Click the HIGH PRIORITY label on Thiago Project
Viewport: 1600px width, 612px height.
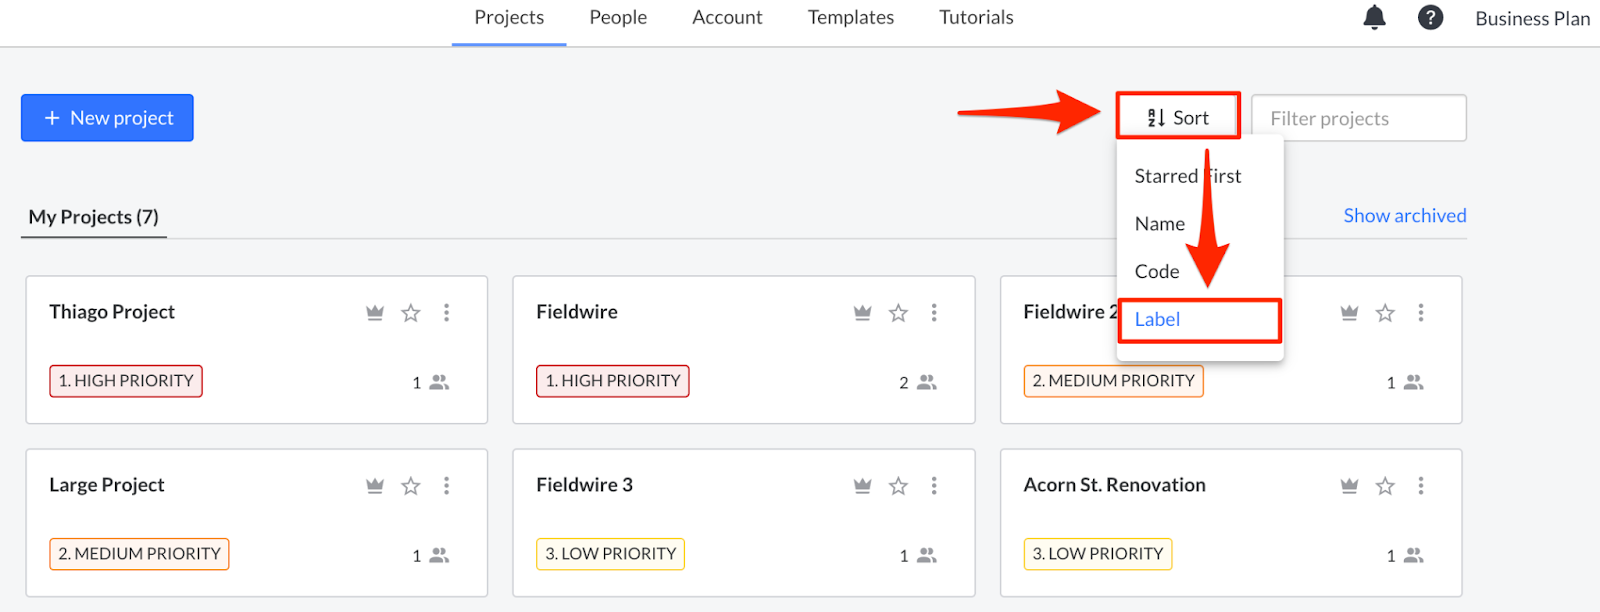coord(125,381)
